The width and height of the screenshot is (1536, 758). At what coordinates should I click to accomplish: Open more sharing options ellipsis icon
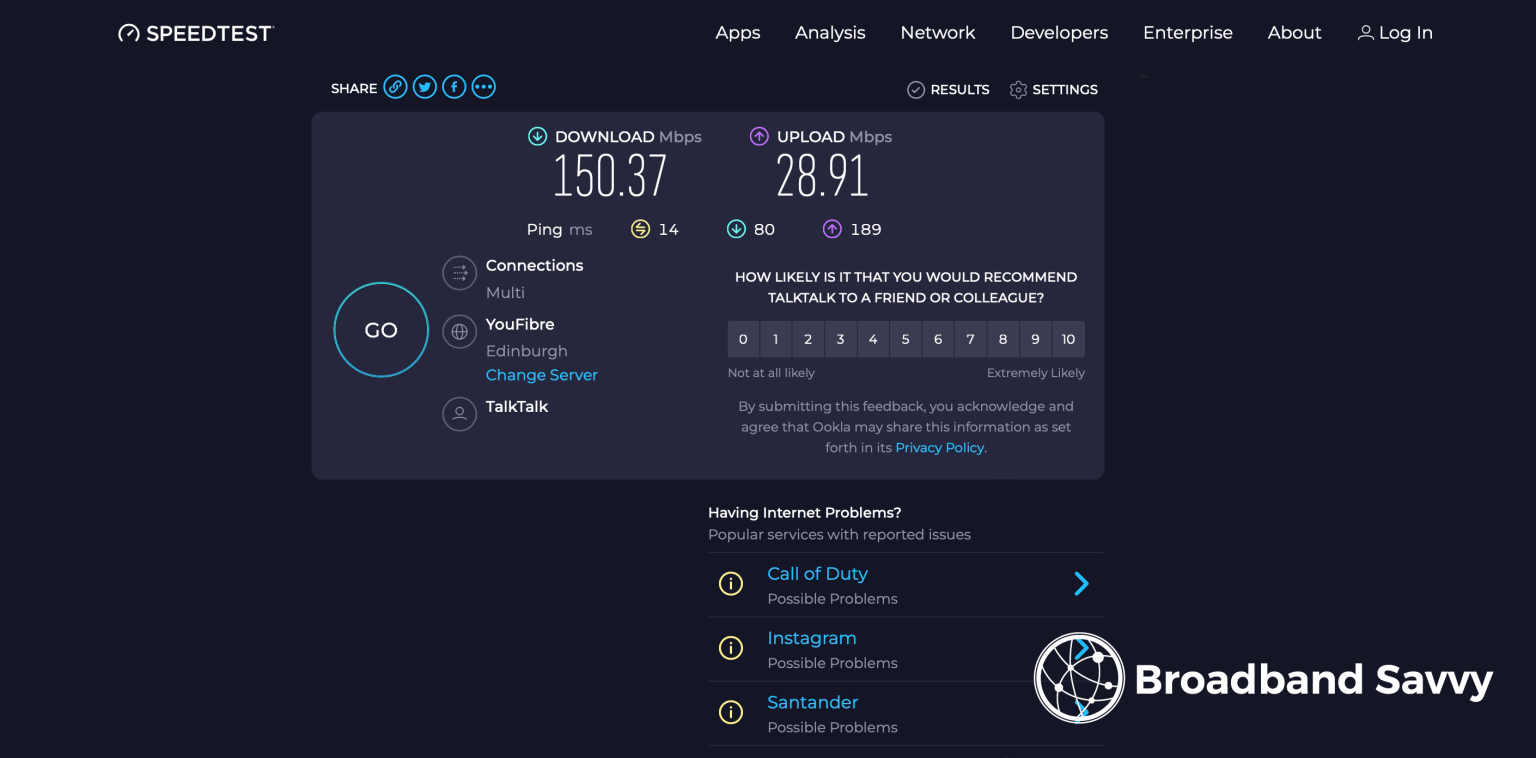pyautogui.click(x=483, y=86)
